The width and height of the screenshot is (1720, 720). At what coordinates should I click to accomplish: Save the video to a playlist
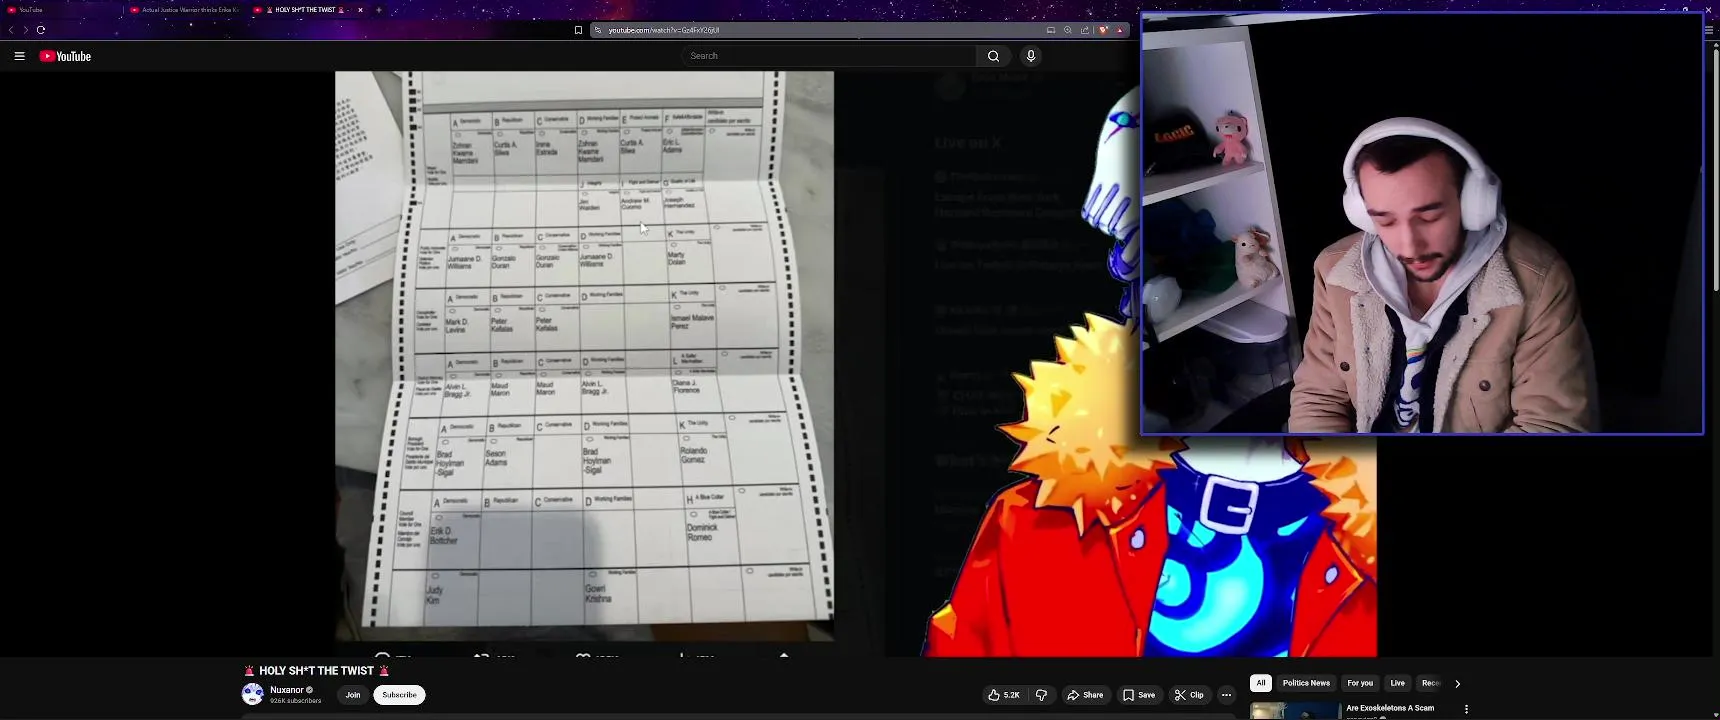1139,695
